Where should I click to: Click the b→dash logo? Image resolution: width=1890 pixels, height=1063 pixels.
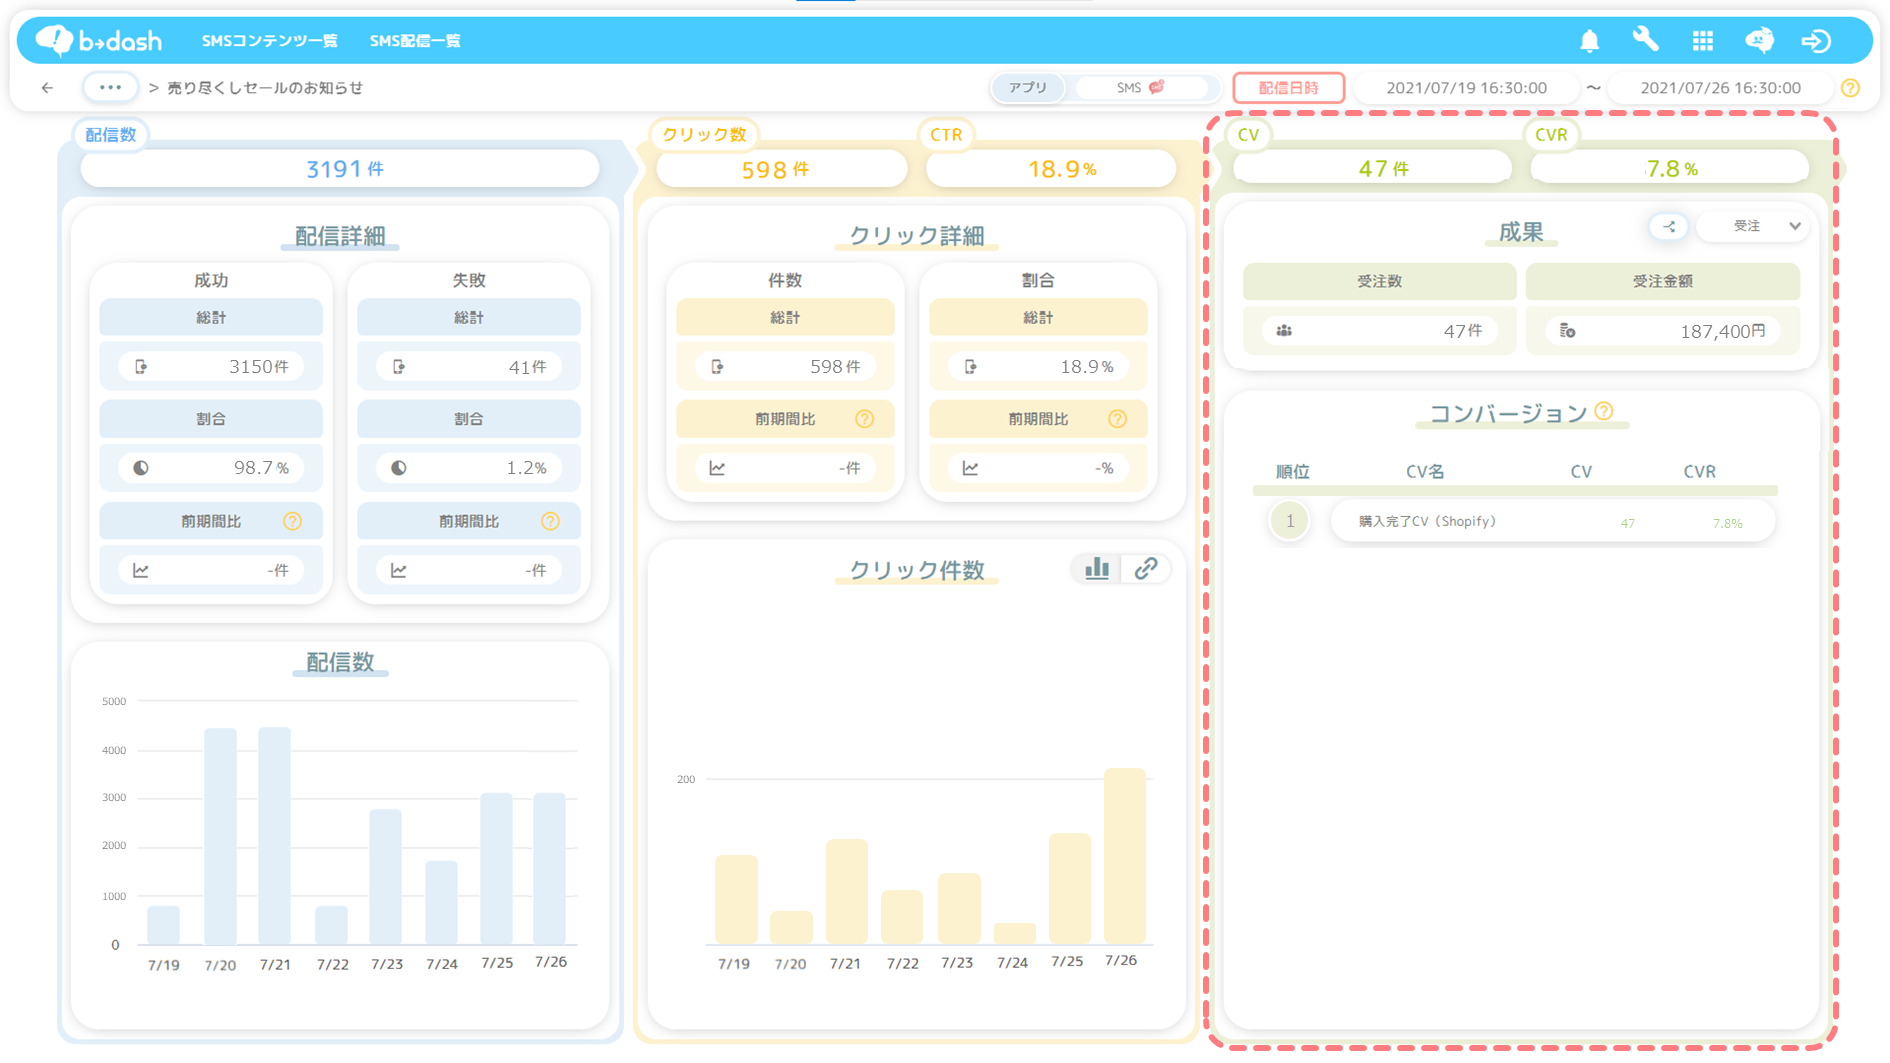[x=98, y=40]
